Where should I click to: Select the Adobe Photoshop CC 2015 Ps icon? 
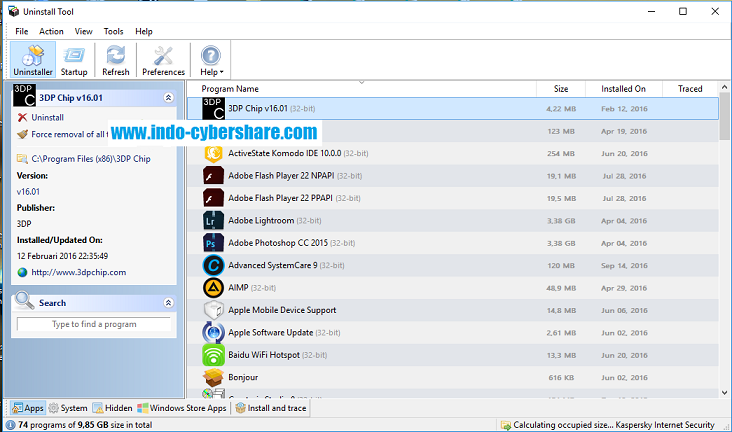click(x=213, y=243)
